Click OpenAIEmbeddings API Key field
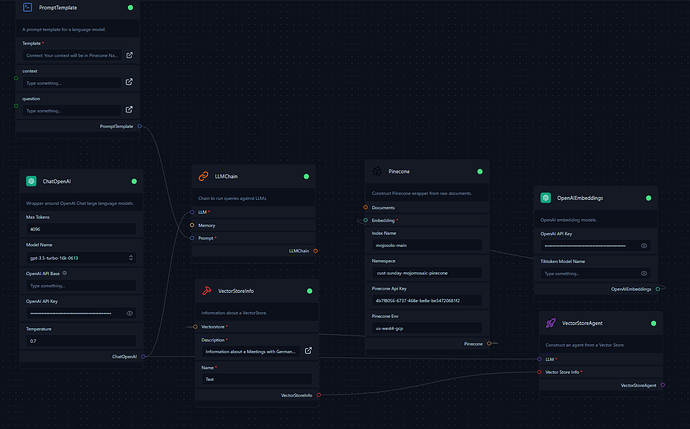Screen dimensions: 690x429 point(595,246)
